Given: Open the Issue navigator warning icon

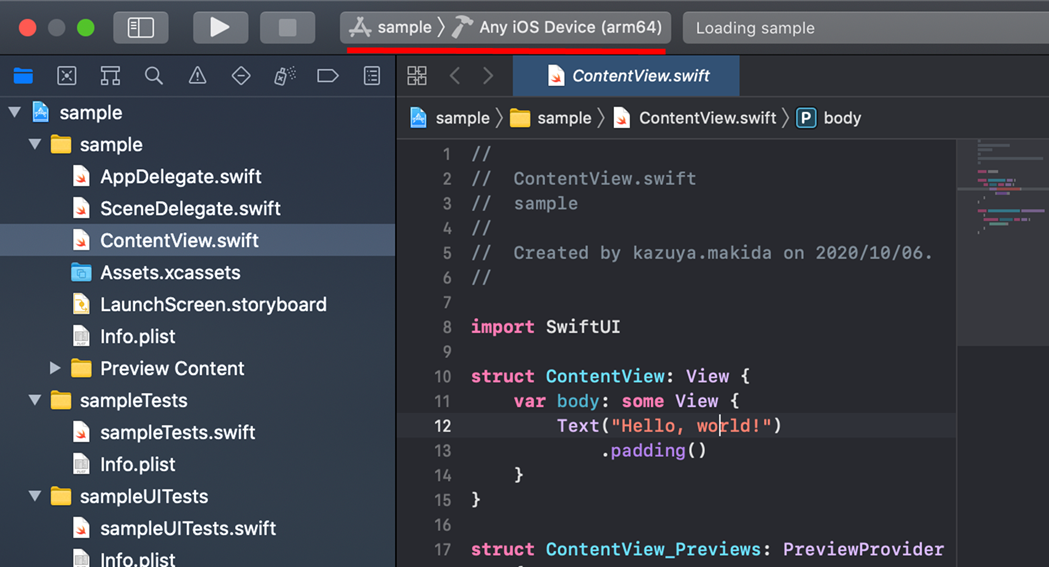Looking at the screenshot, I should (197, 76).
